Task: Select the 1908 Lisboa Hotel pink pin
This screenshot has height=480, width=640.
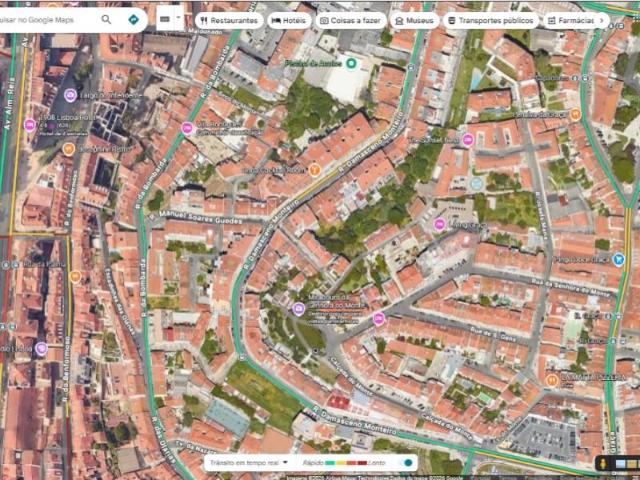Action: tap(30, 125)
